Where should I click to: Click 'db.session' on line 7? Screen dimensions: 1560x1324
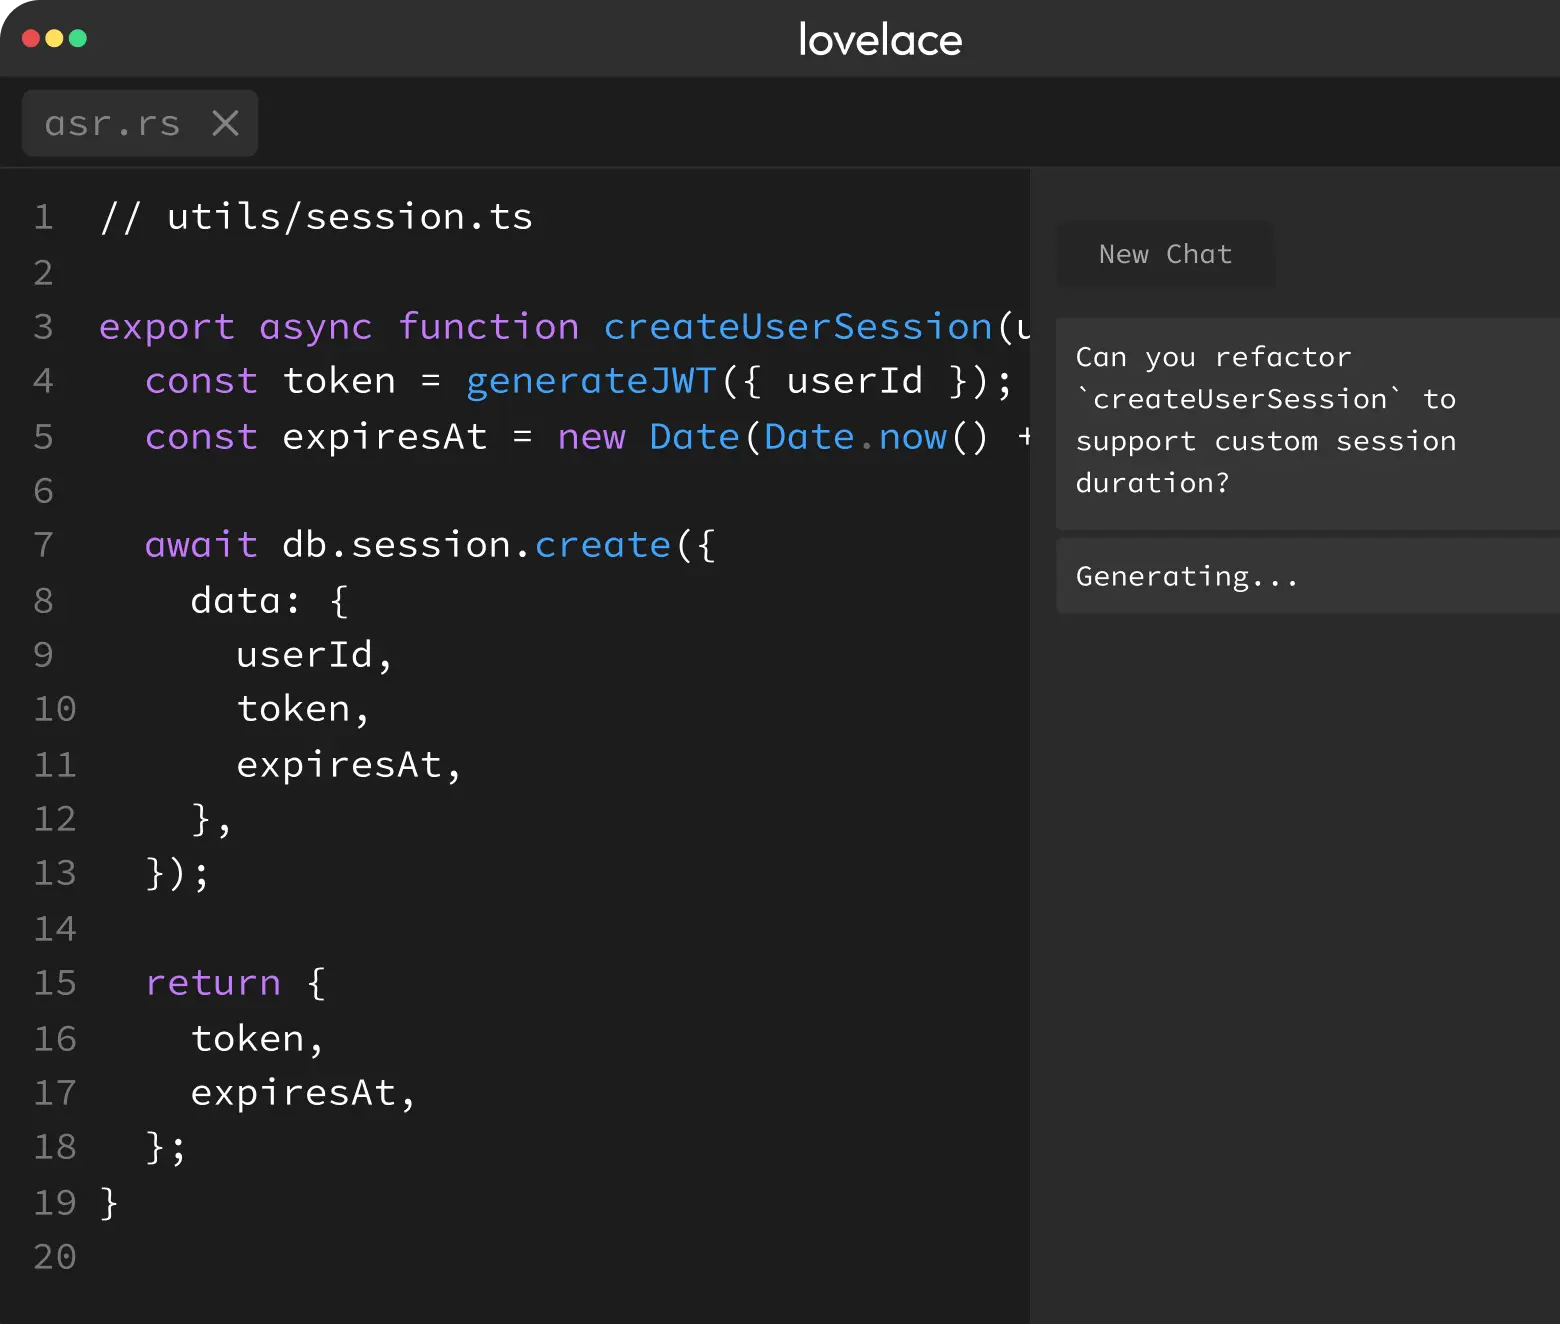396,545
